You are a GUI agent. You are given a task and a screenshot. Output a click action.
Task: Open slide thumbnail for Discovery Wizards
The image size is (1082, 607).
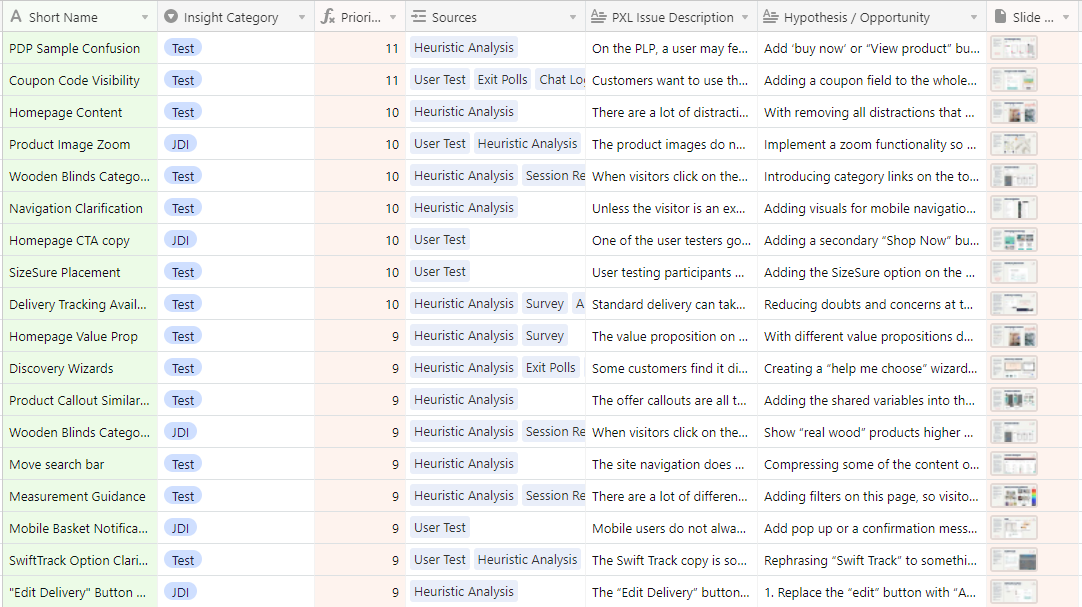[x=1014, y=368]
